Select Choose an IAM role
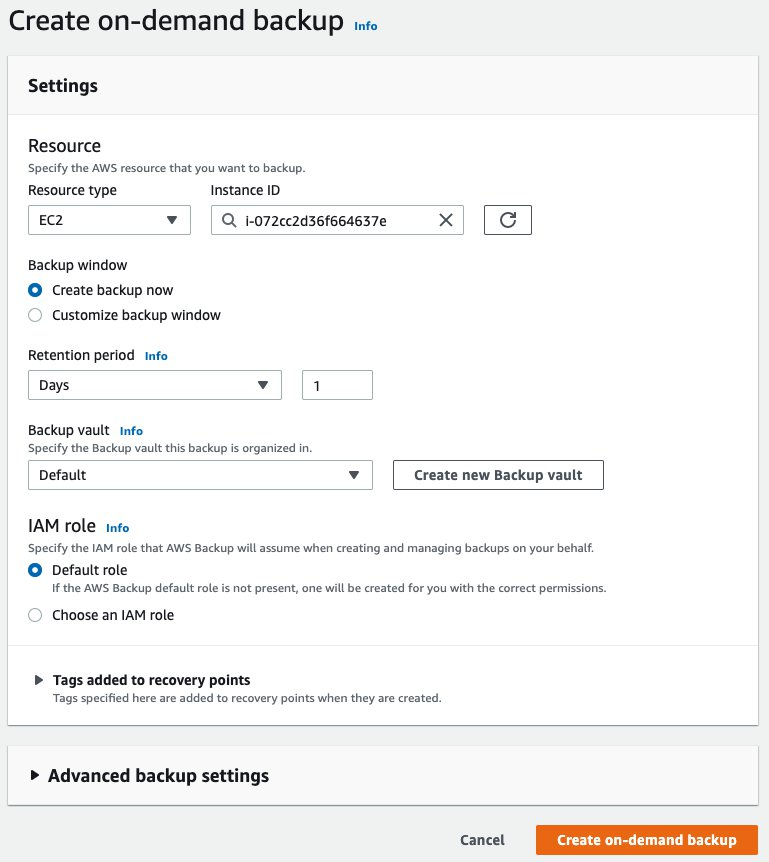 [34, 615]
